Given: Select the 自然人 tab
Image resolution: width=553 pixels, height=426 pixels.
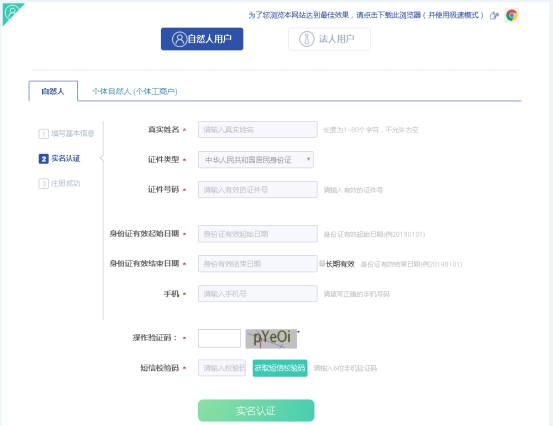Looking at the screenshot, I should coord(53,91).
